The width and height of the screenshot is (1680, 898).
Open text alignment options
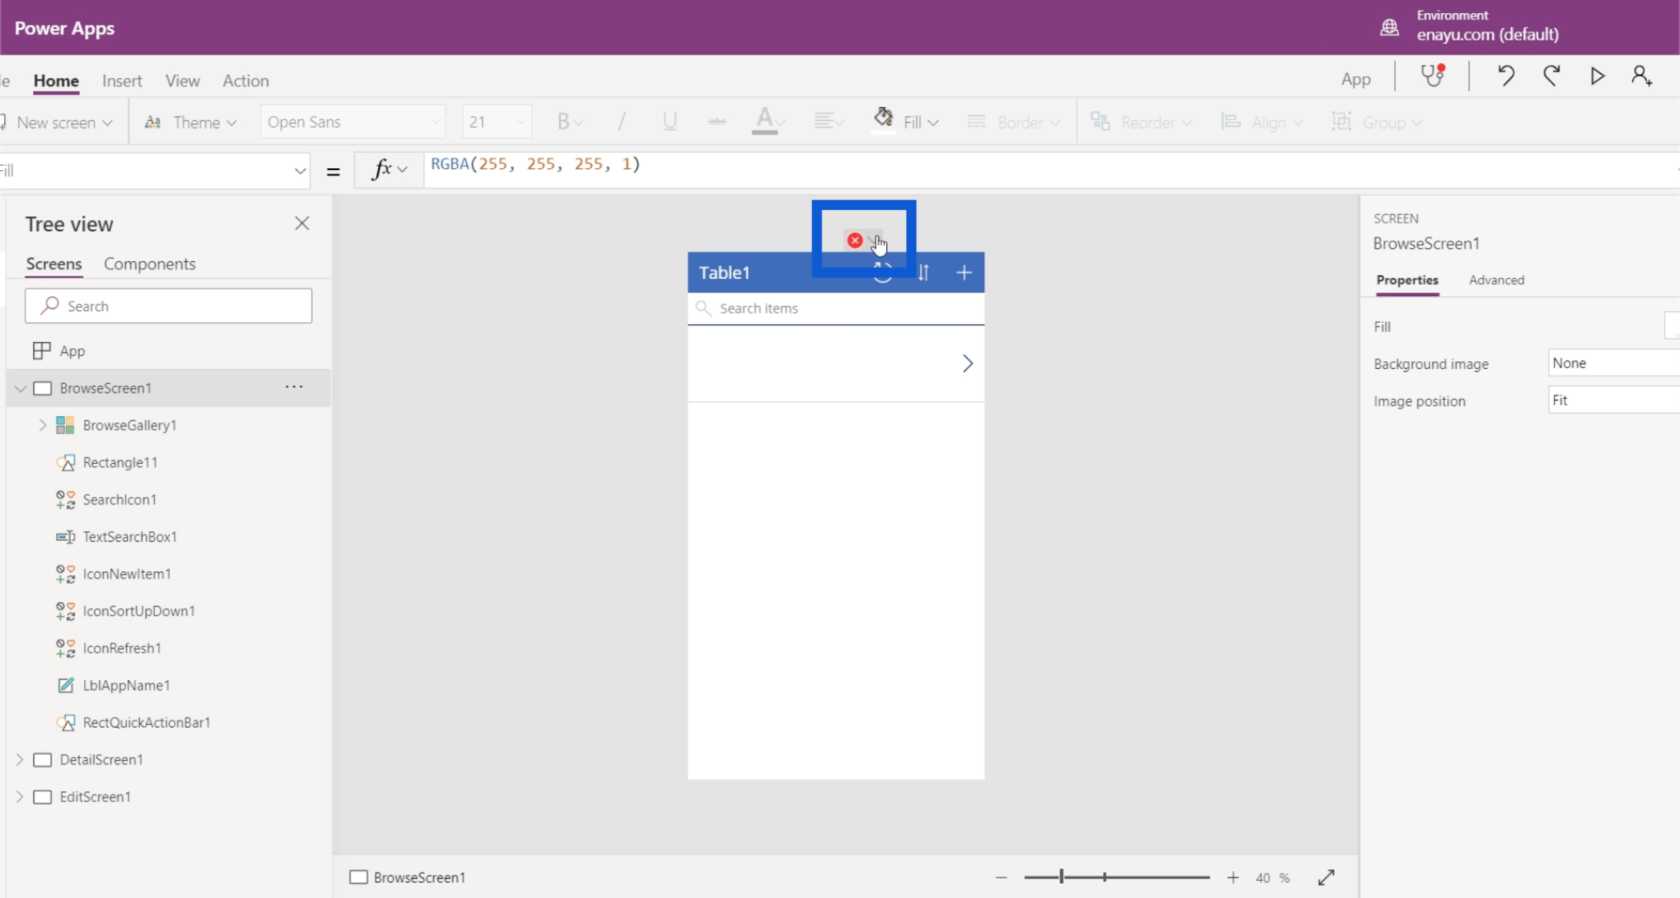tap(827, 122)
